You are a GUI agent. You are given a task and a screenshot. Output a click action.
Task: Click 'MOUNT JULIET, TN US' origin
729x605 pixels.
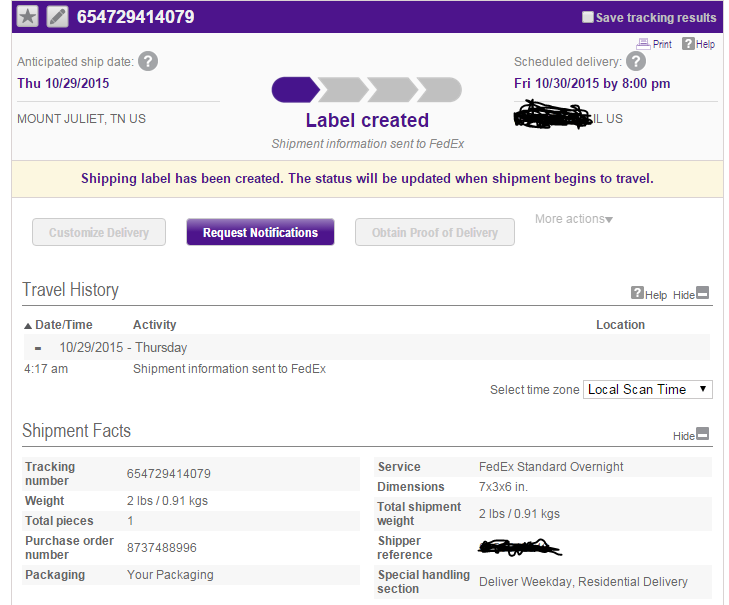(x=81, y=119)
